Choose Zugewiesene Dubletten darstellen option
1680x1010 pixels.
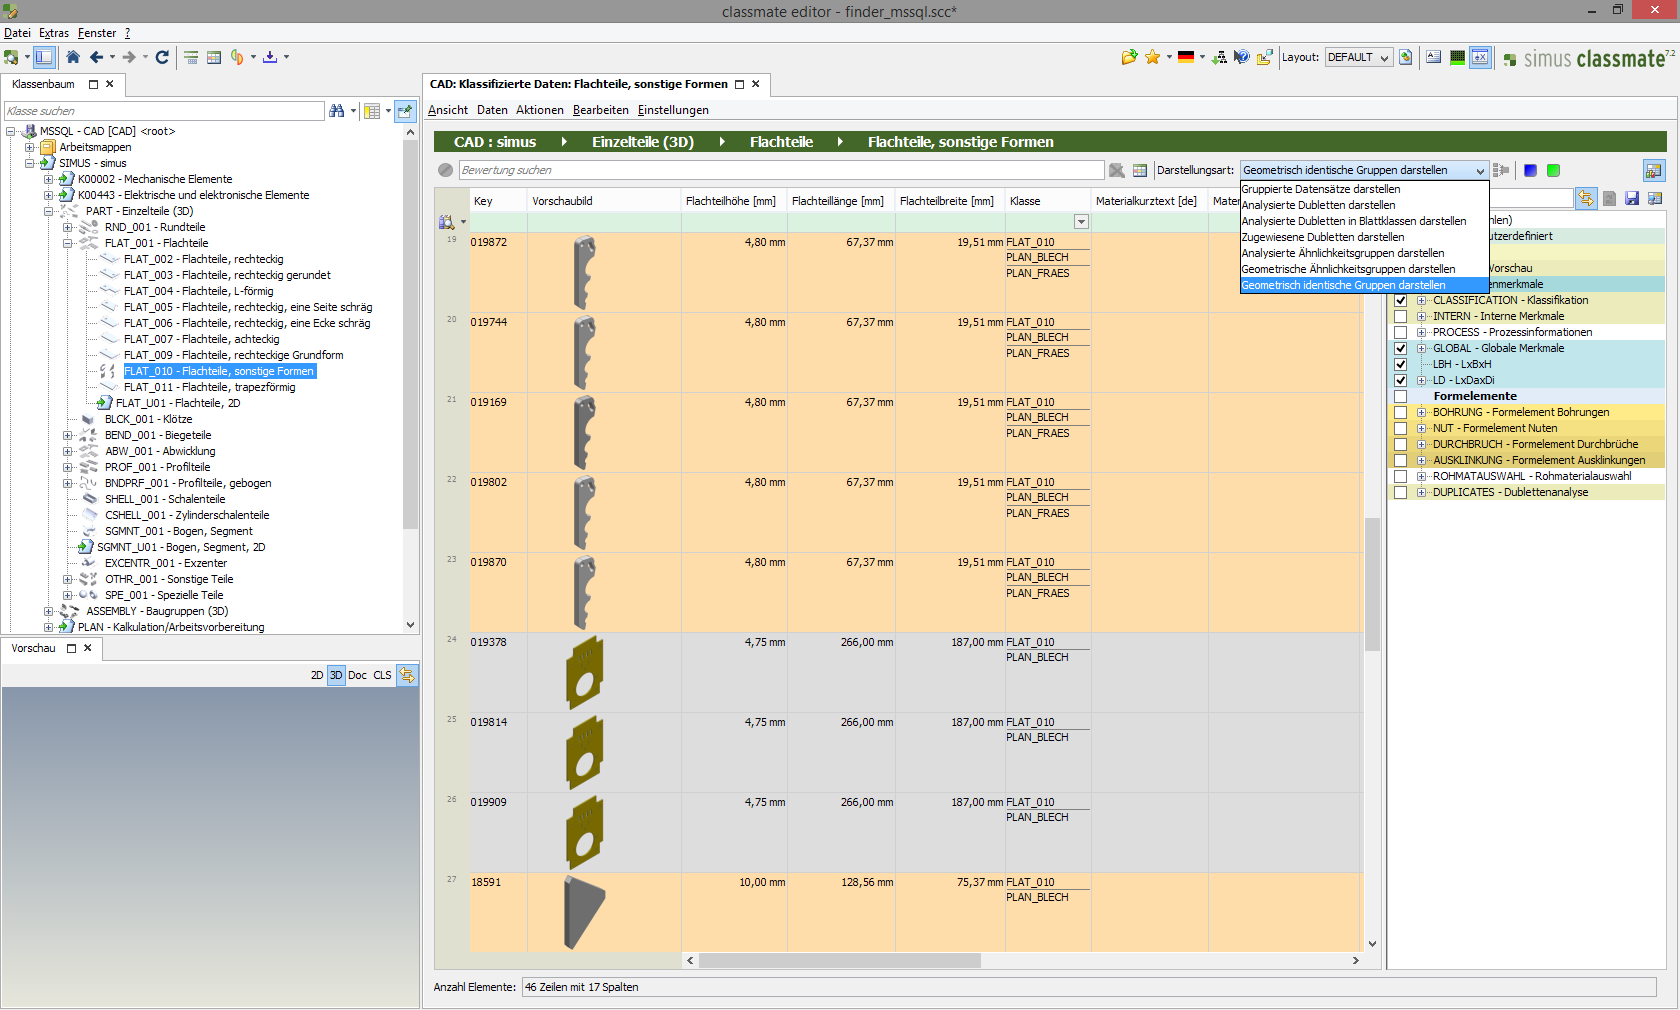click(1364, 237)
